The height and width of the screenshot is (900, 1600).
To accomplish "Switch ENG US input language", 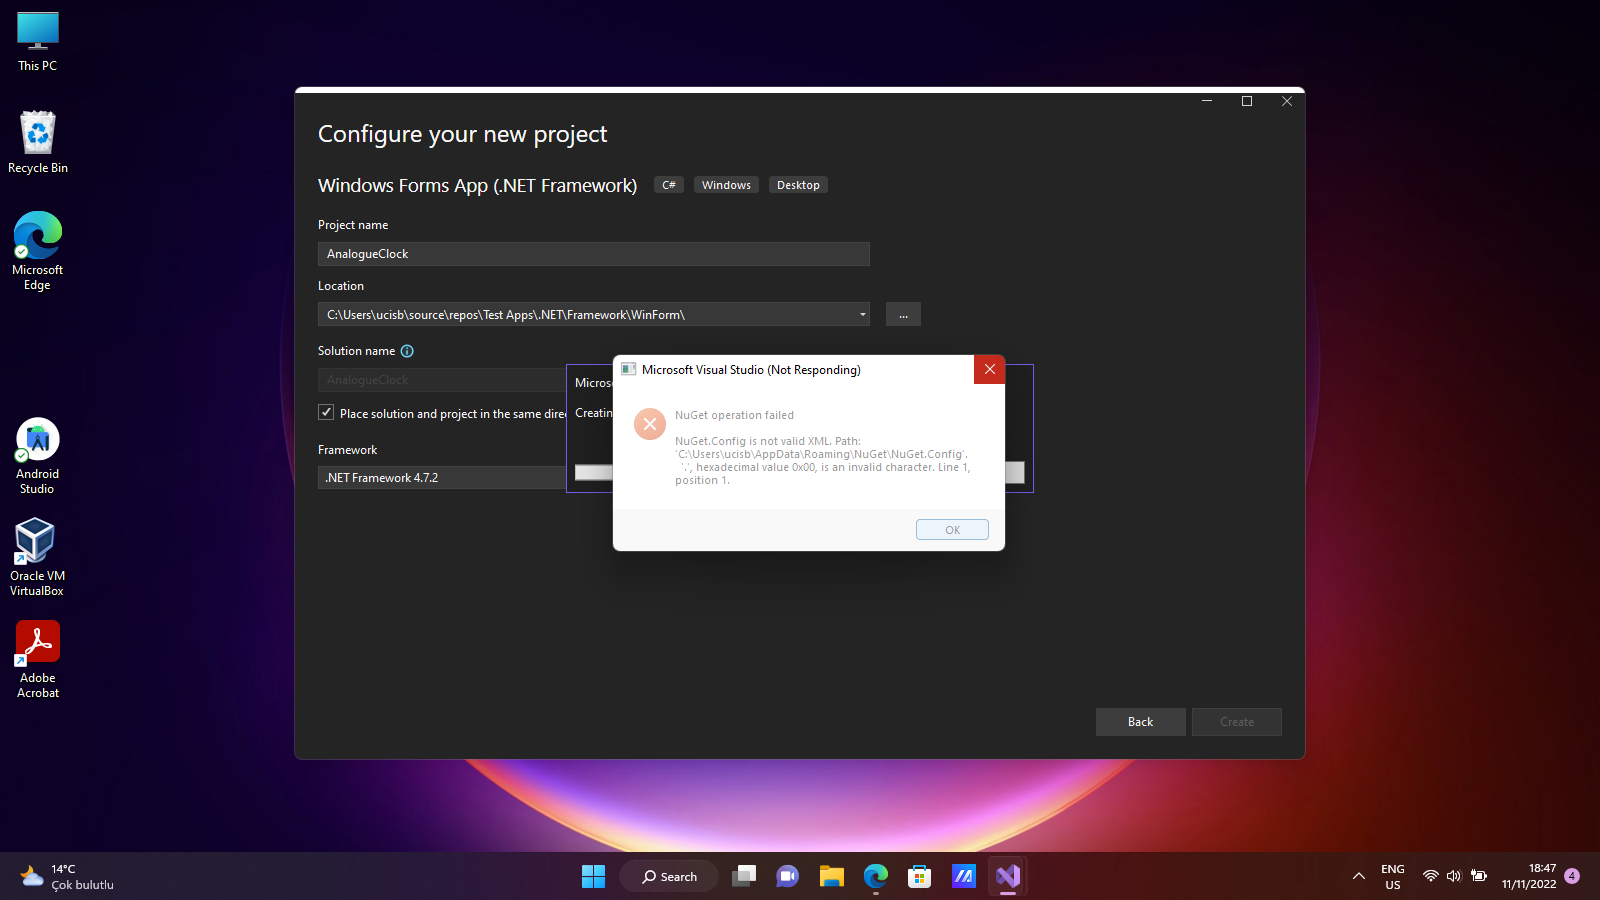I will [x=1393, y=877].
